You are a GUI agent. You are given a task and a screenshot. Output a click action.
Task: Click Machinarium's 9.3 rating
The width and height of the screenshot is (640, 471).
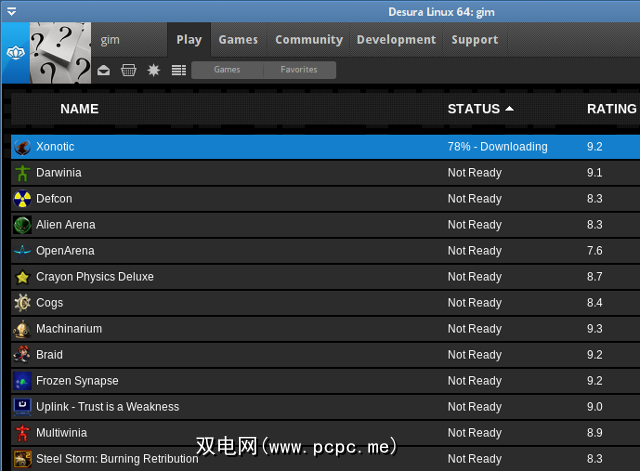tap(595, 329)
